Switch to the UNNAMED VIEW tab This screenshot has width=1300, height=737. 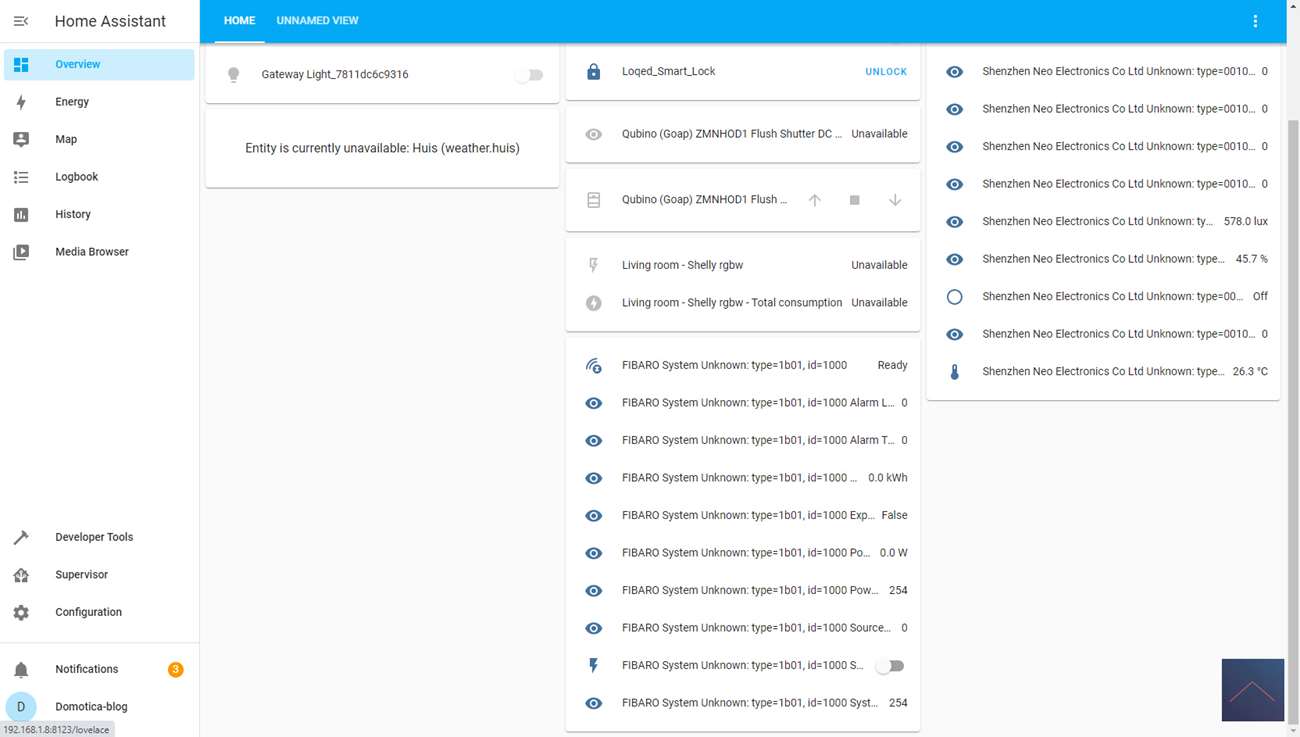click(317, 21)
